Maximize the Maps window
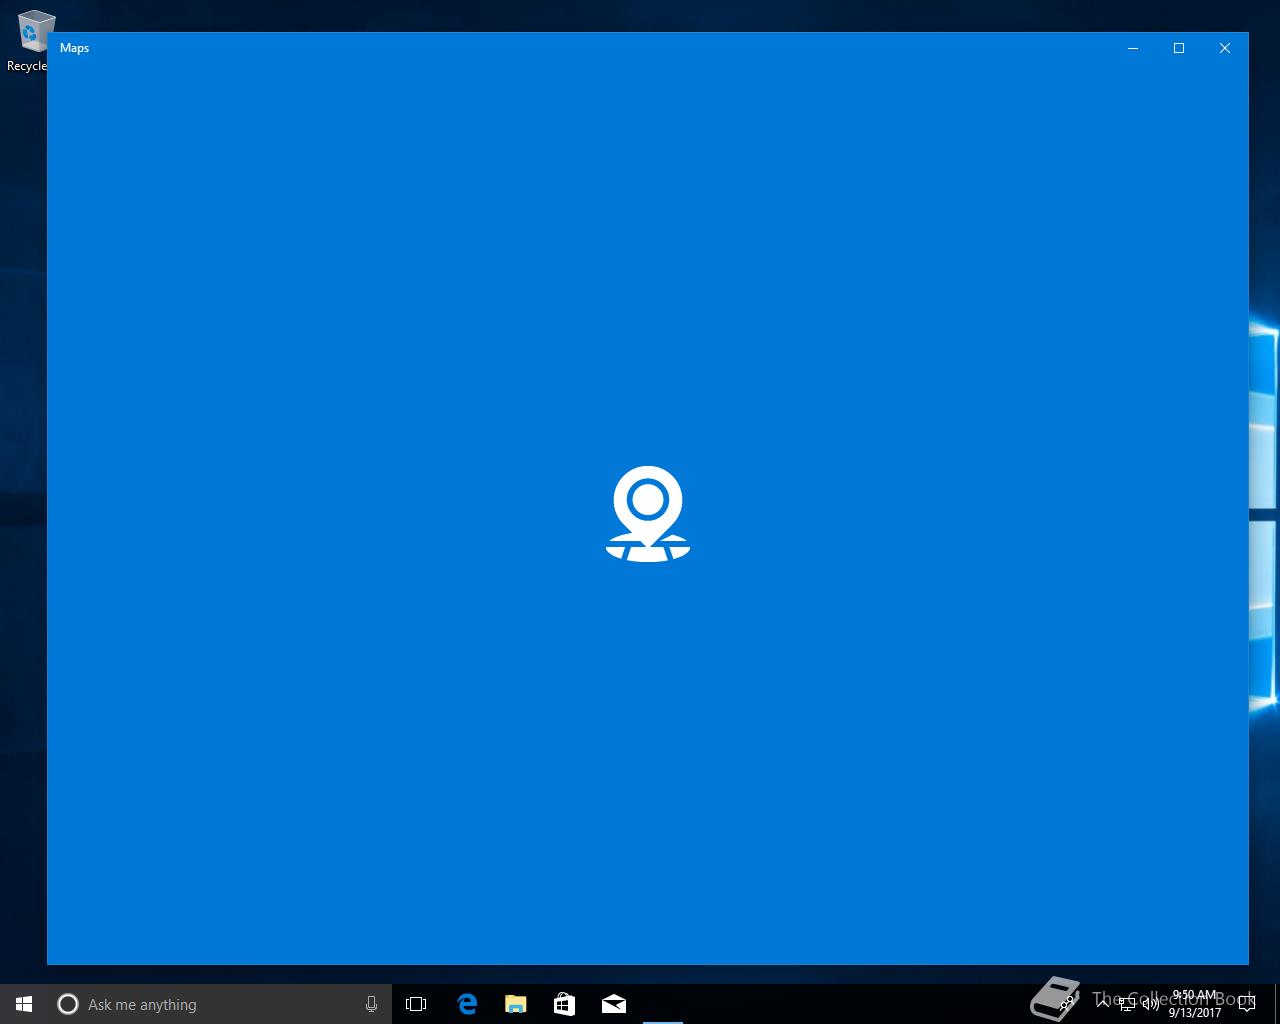The width and height of the screenshot is (1280, 1024). (x=1179, y=48)
